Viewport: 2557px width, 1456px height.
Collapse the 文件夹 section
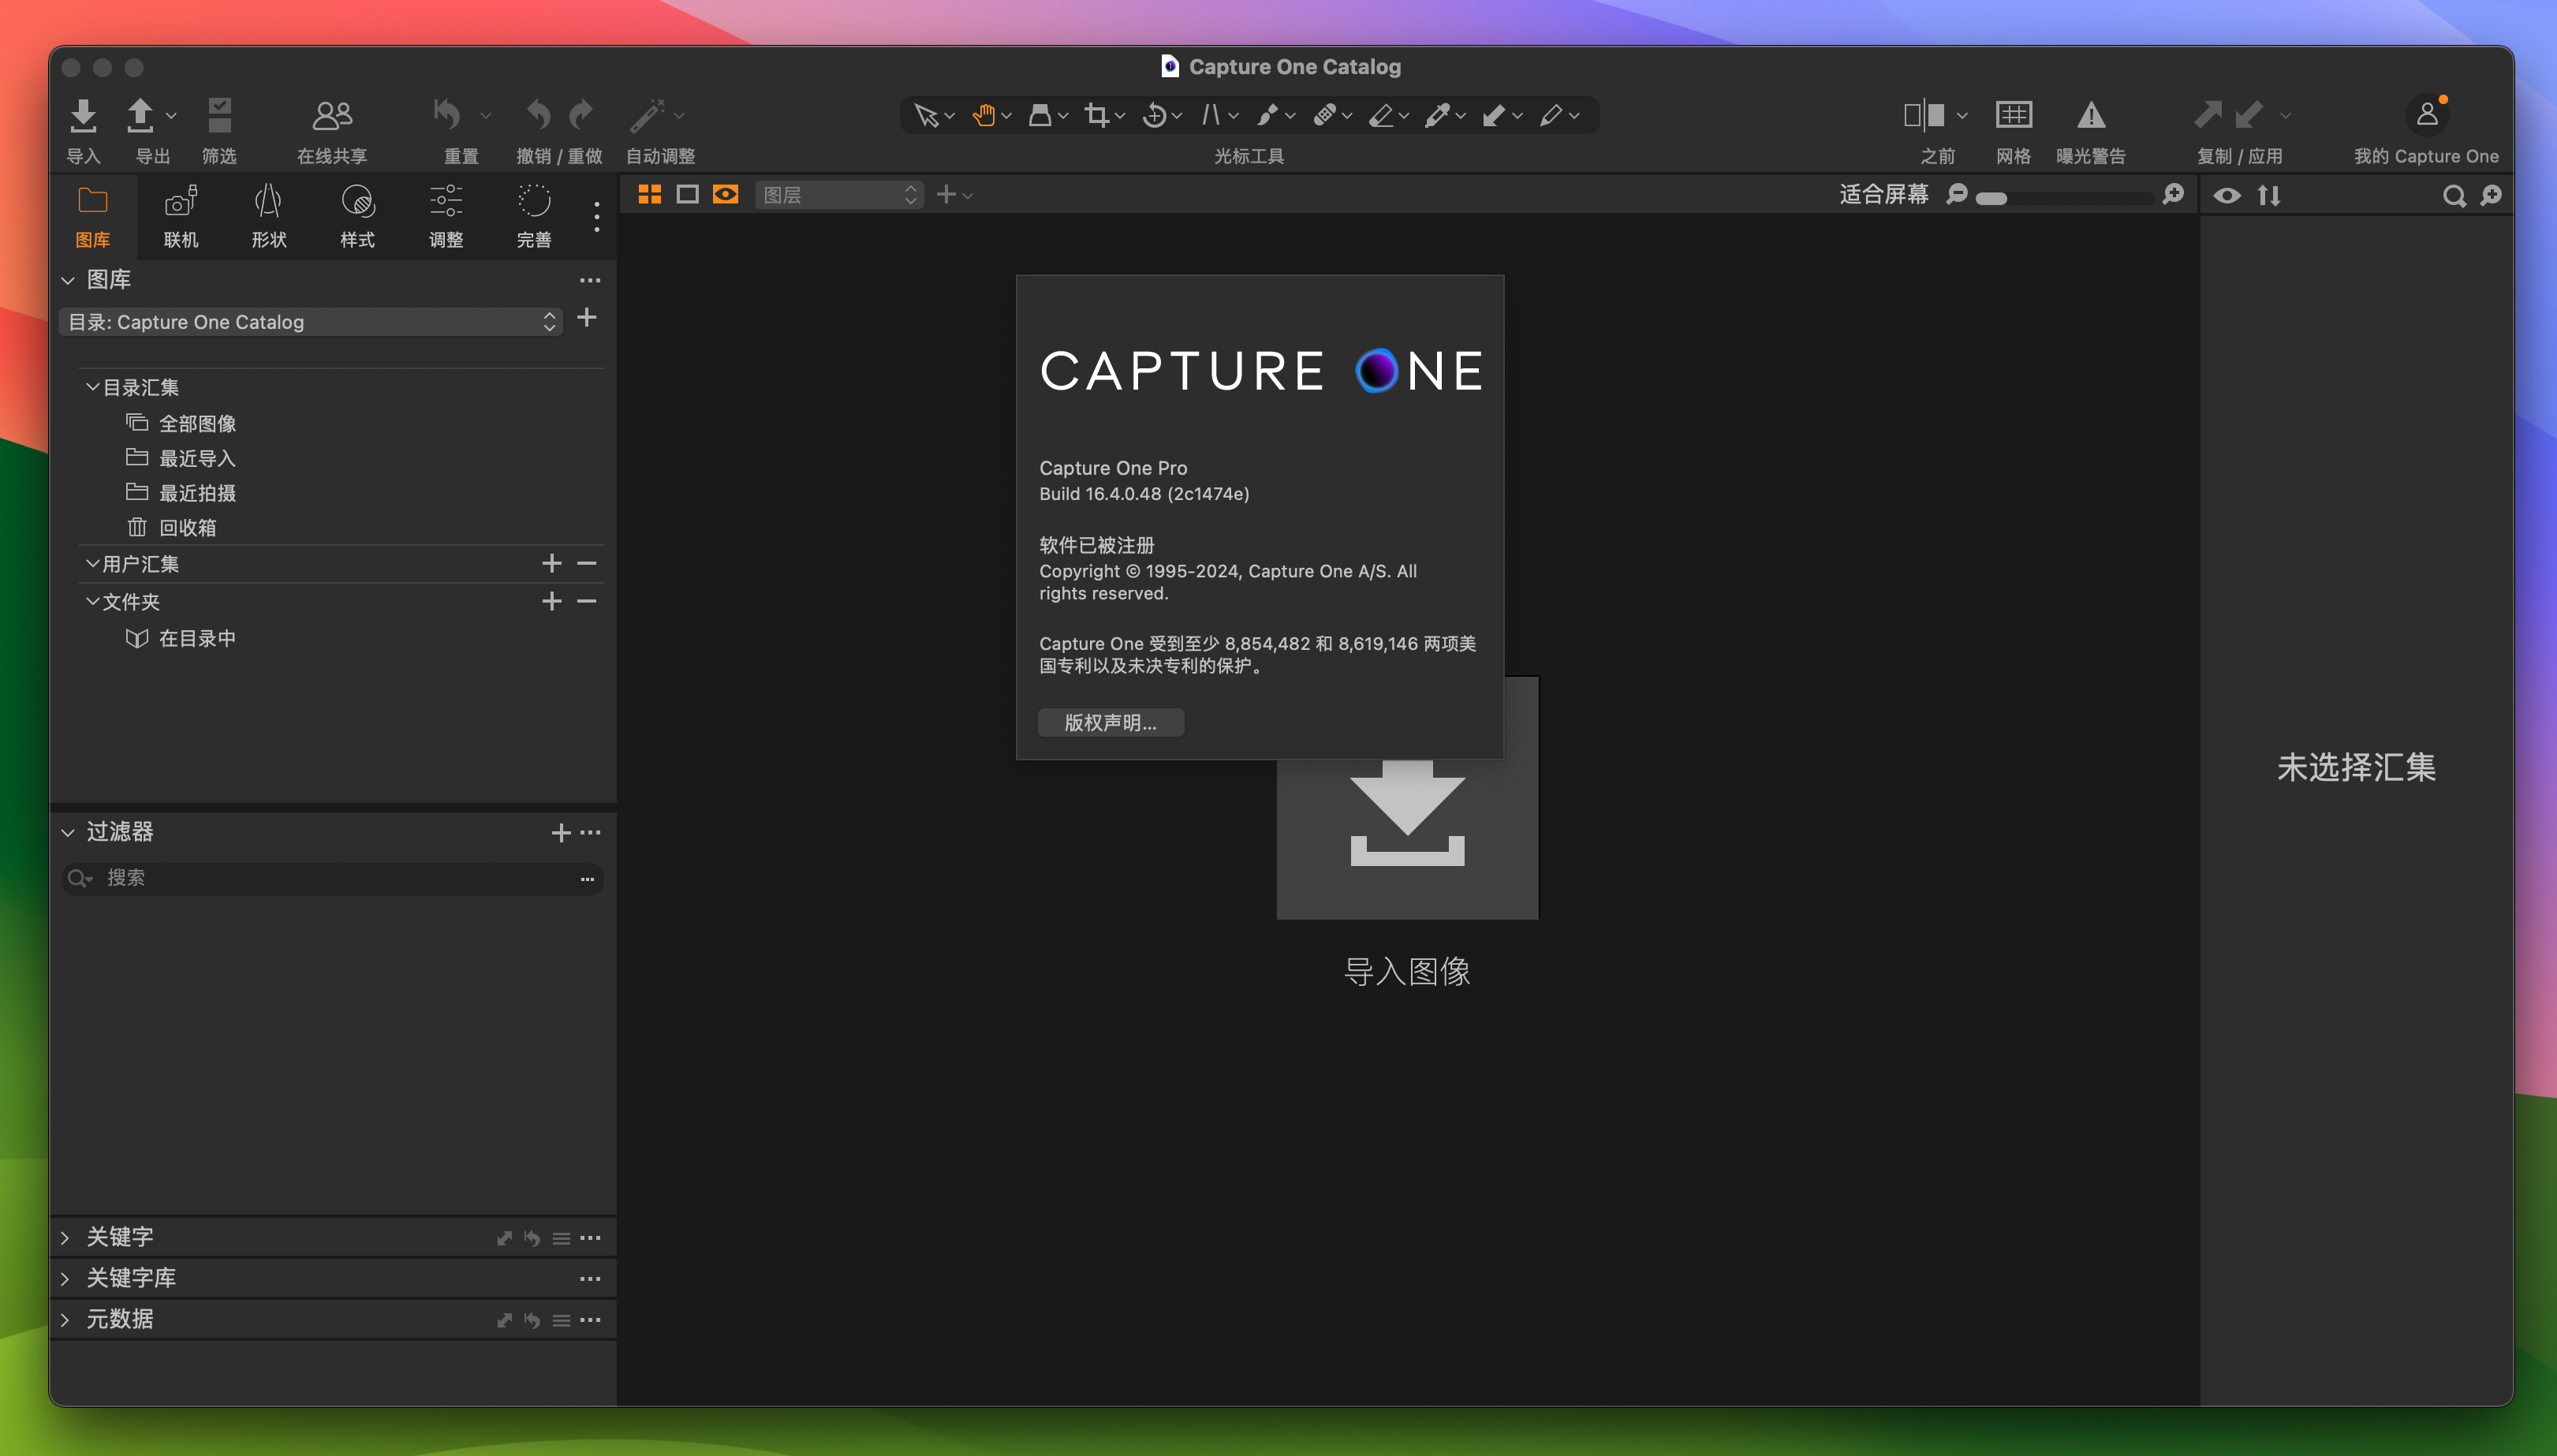click(x=92, y=601)
